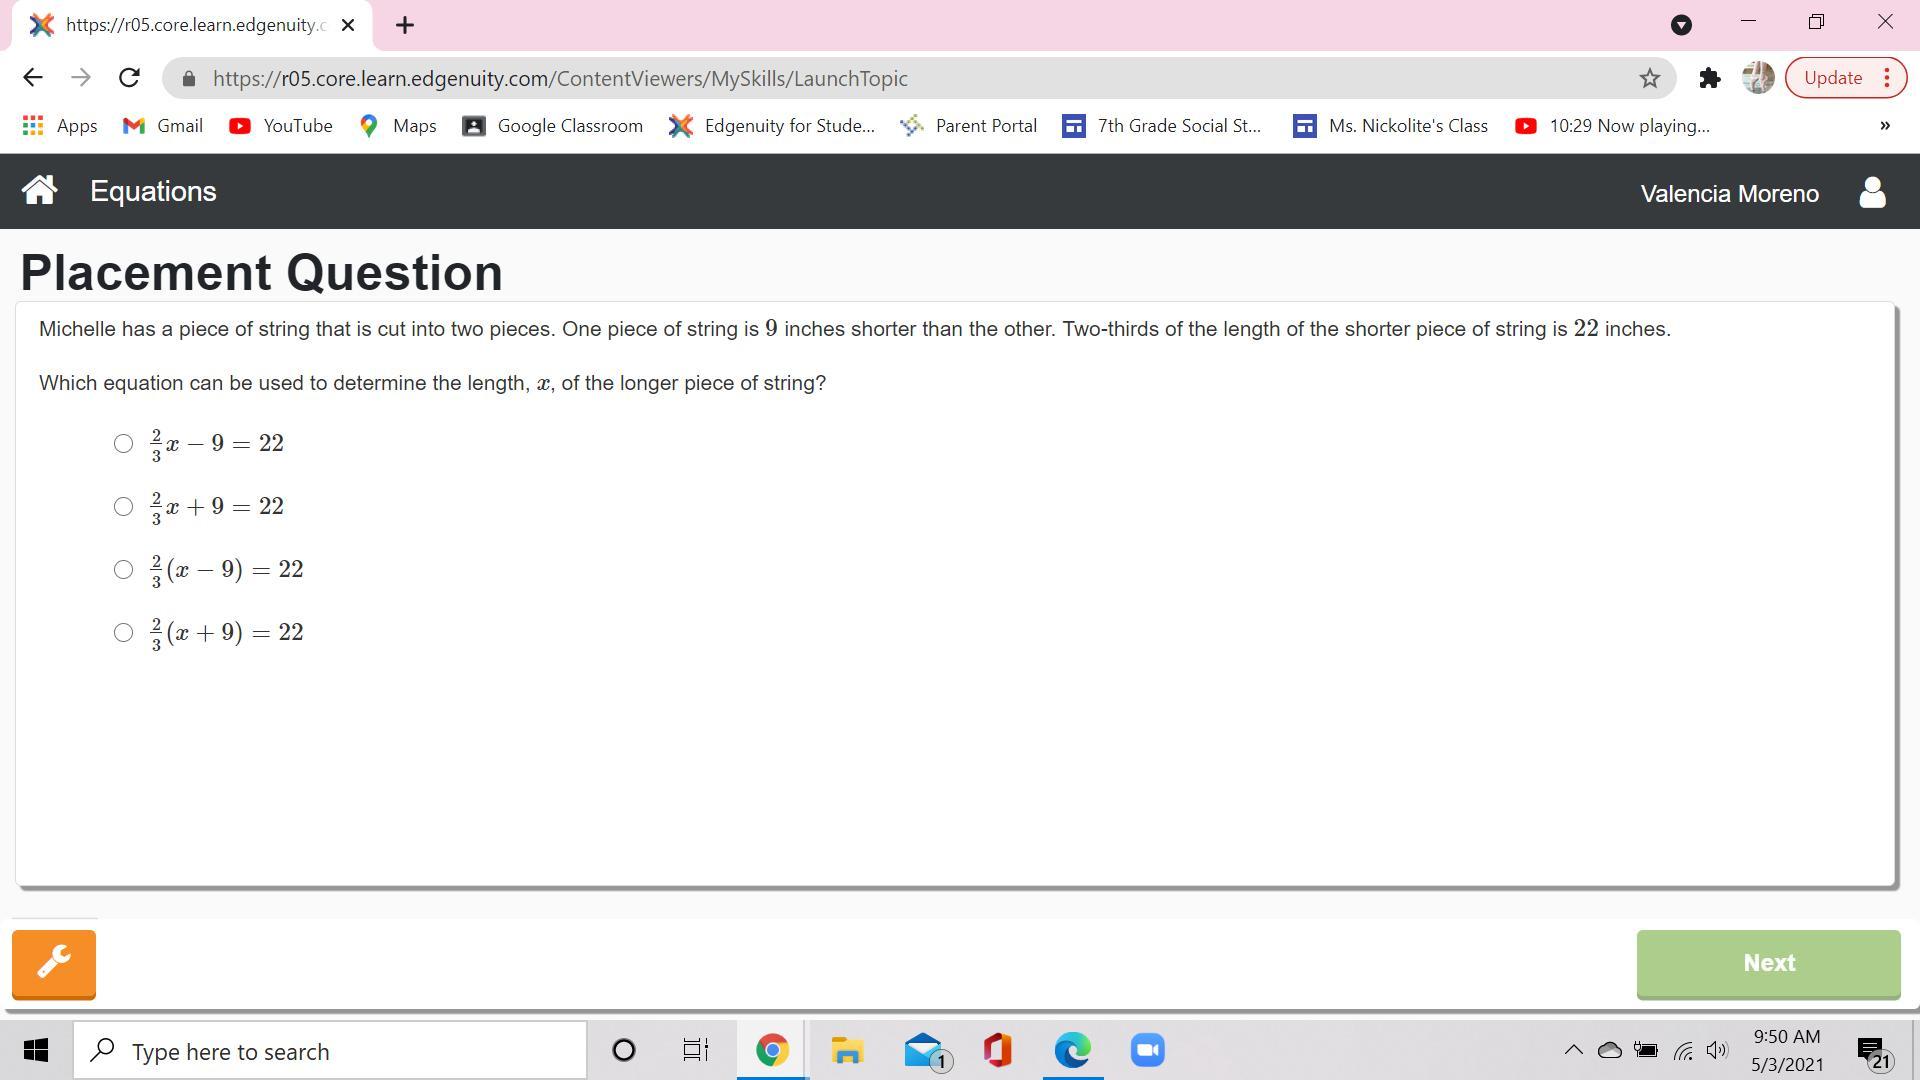Bookmark this page with star icon
Screen dimensions: 1920x1080
[1649, 78]
